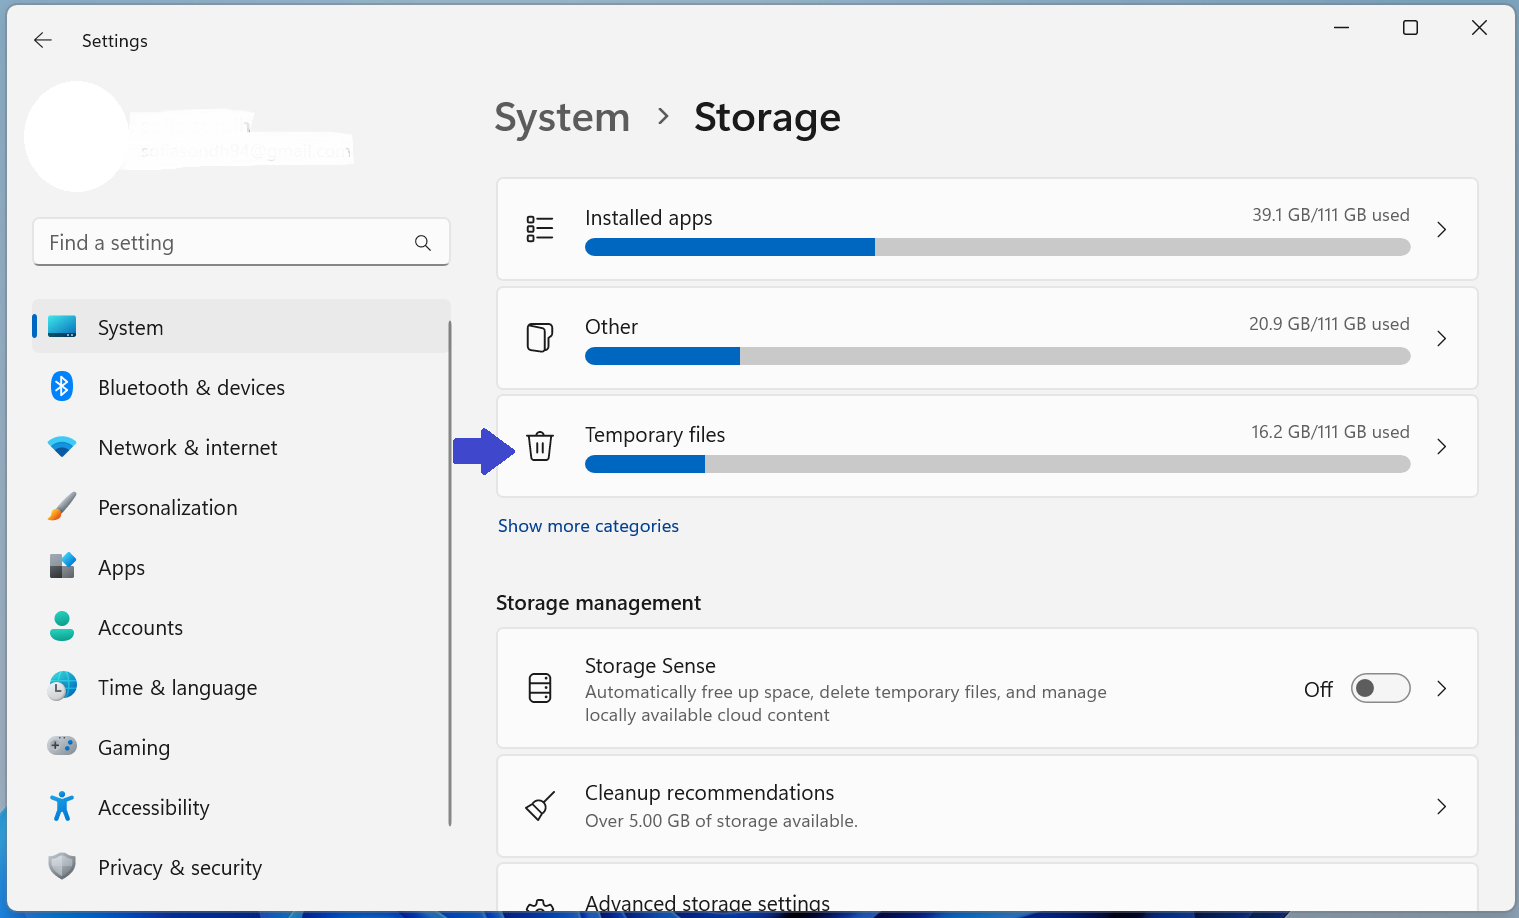Go to Time & language settings

tap(177, 688)
